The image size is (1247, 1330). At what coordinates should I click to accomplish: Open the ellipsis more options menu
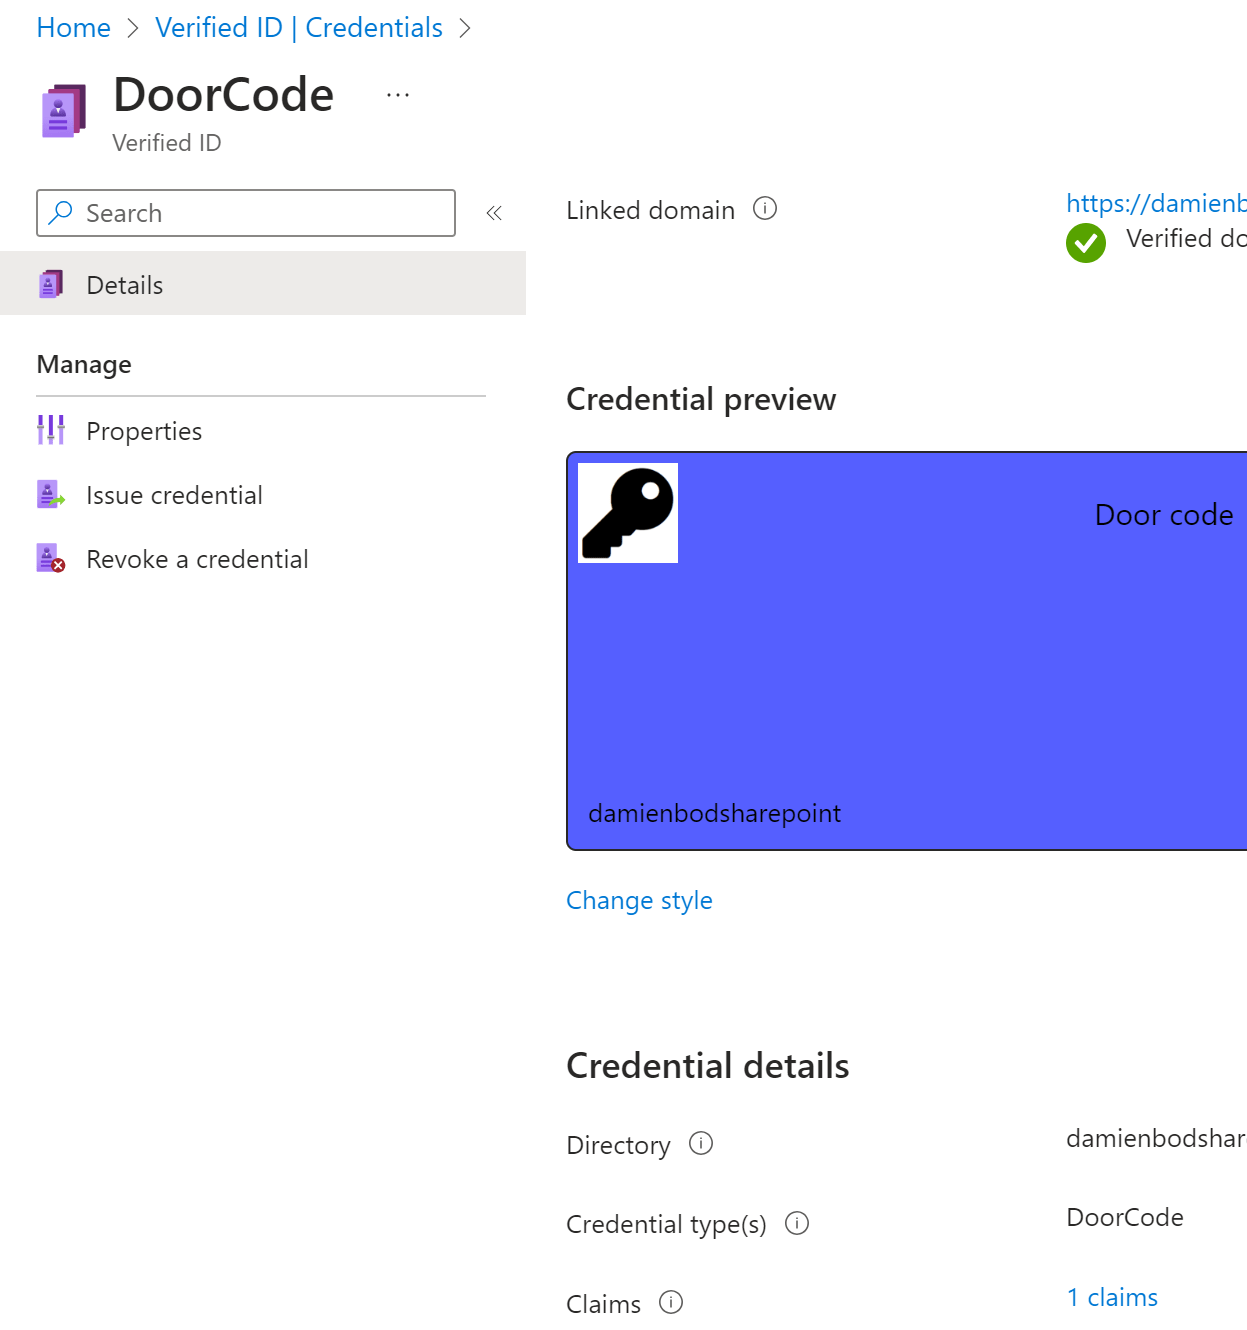(x=398, y=95)
